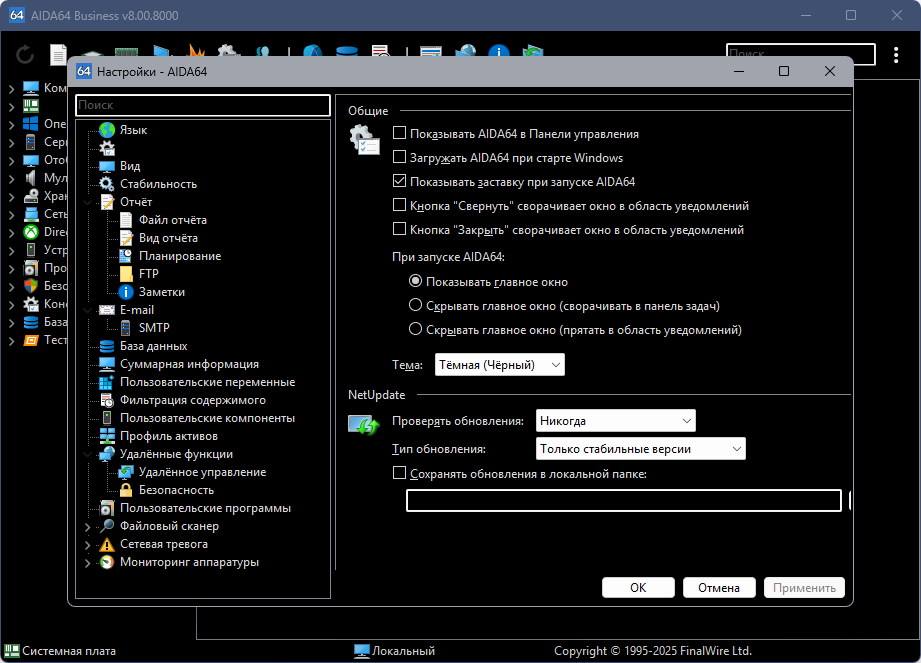
Task: Open Профиль активов settings page
Action: [x=169, y=436]
